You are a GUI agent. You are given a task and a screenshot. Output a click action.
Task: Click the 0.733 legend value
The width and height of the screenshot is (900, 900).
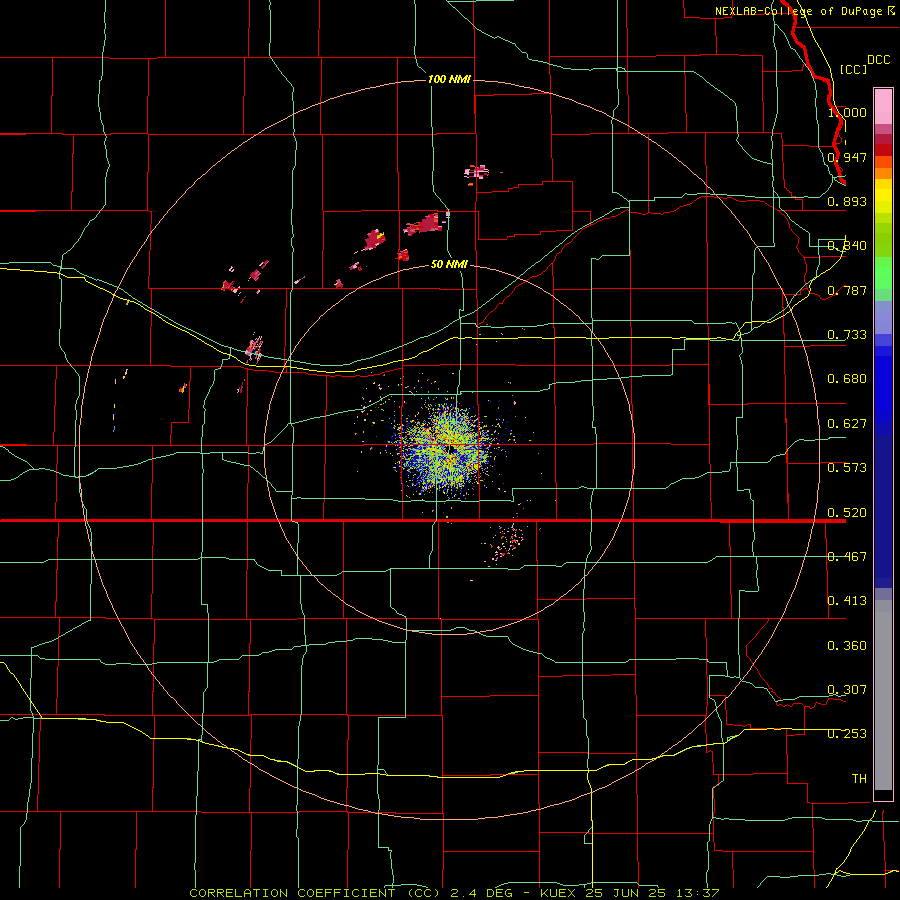[x=847, y=335]
